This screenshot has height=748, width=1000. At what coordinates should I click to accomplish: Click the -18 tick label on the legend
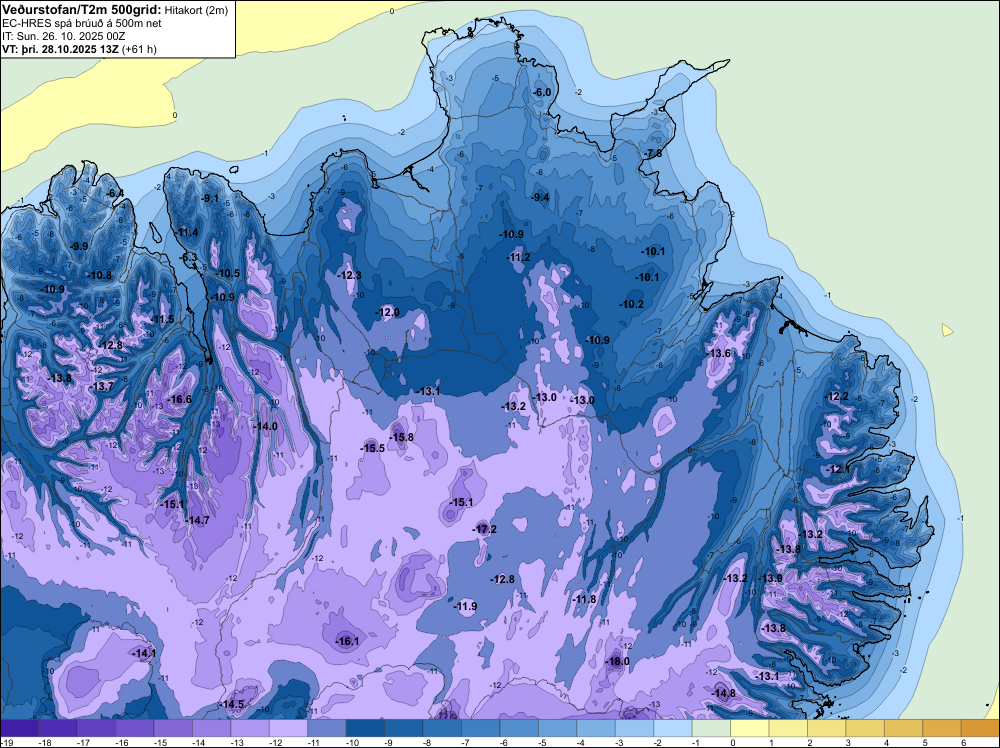45,742
